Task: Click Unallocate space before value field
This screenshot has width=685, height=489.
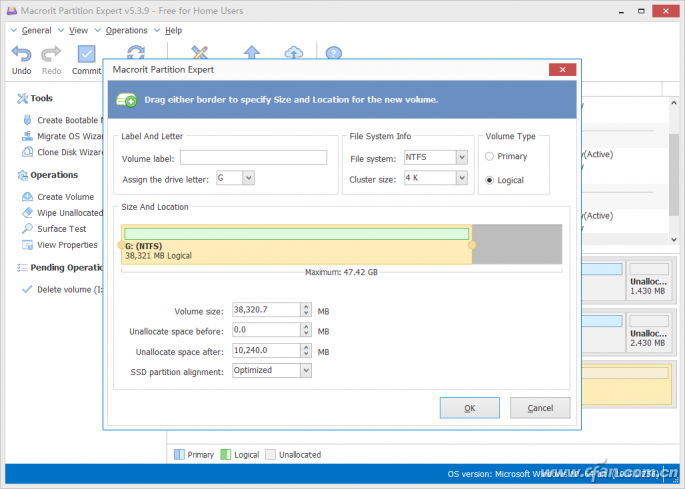Action: pyautogui.click(x=266, y=329)
